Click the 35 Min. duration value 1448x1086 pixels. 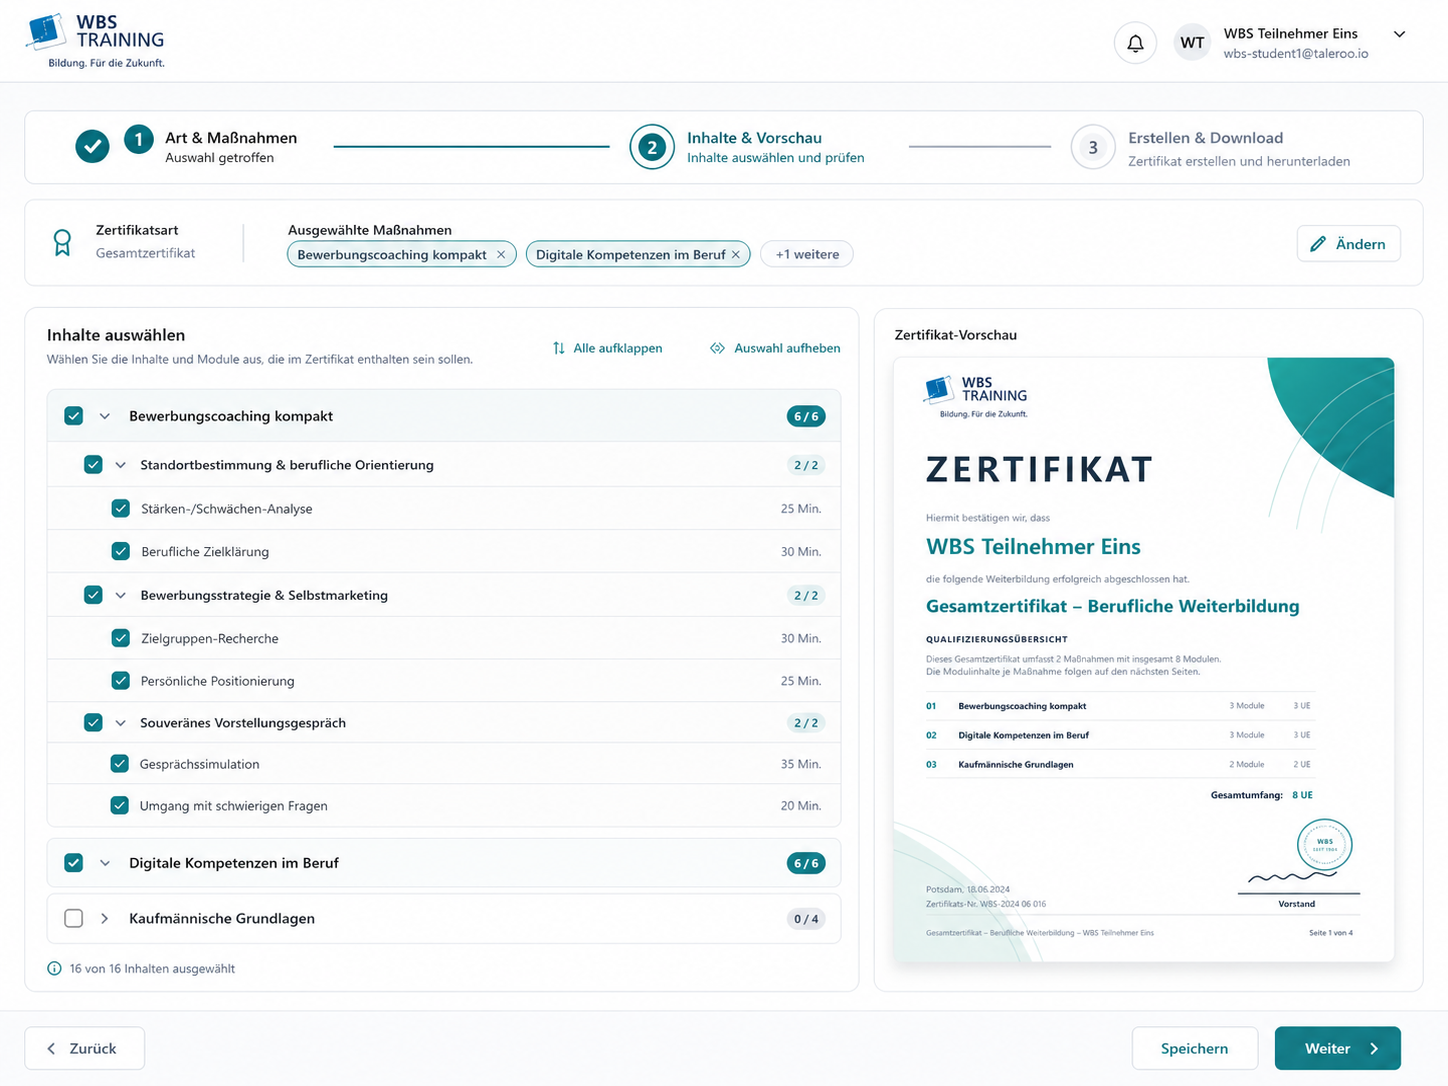coord(801,764)
